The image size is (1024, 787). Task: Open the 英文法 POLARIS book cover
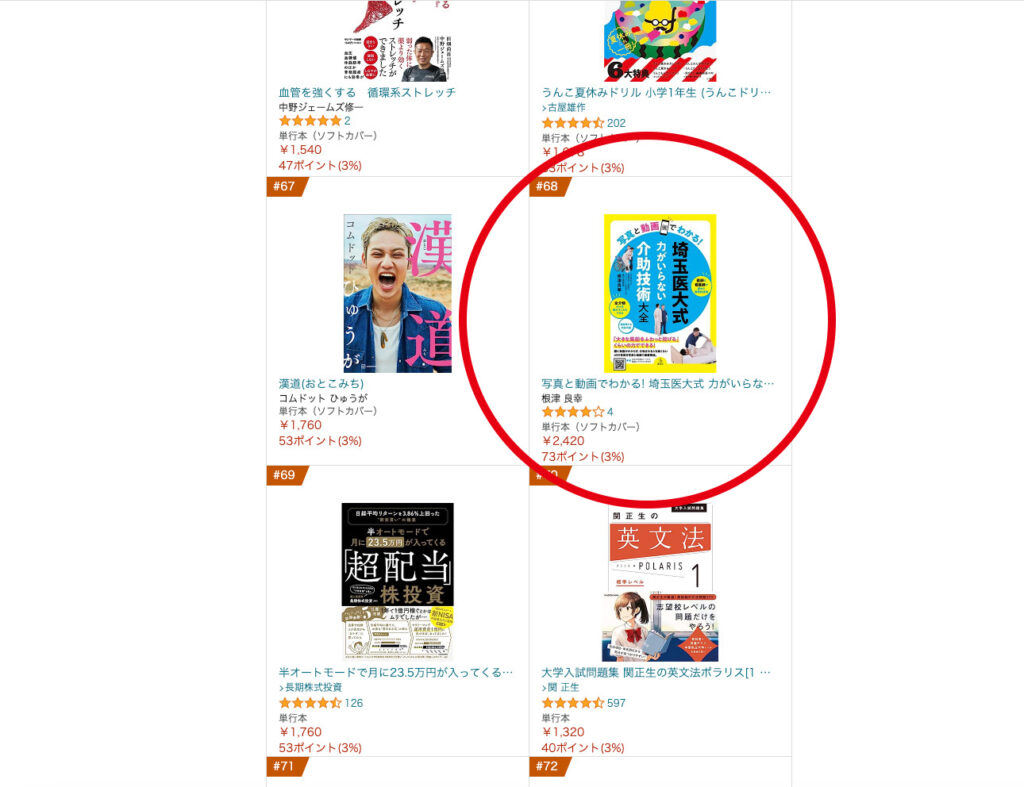tap(660, 582)
